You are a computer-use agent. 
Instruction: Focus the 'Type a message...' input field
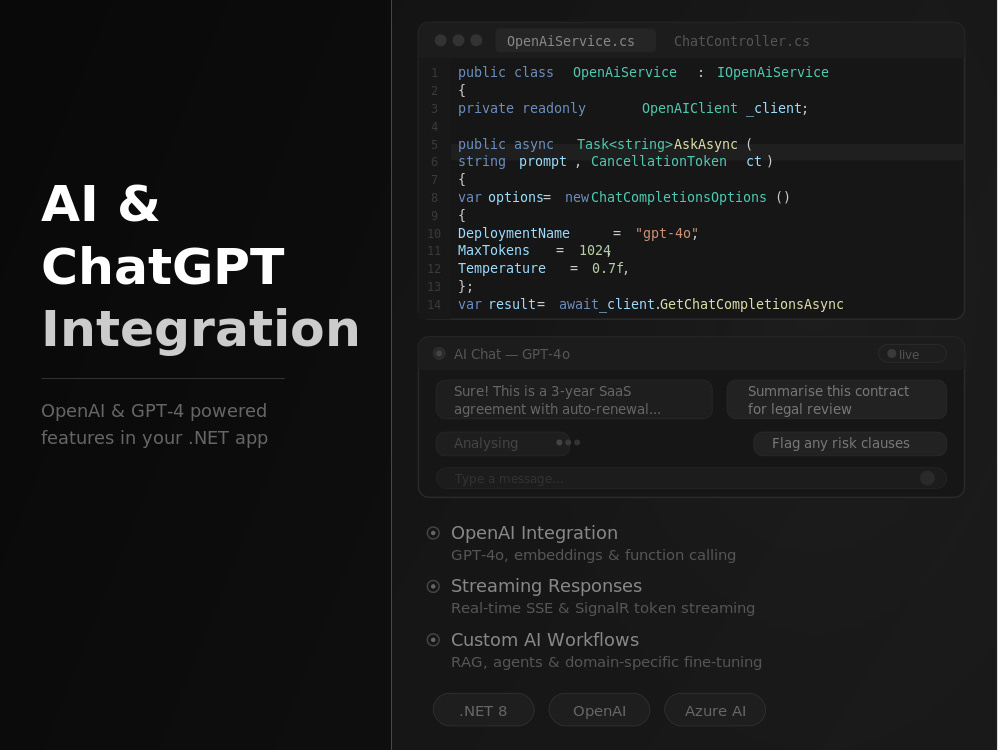pos(691,478)
